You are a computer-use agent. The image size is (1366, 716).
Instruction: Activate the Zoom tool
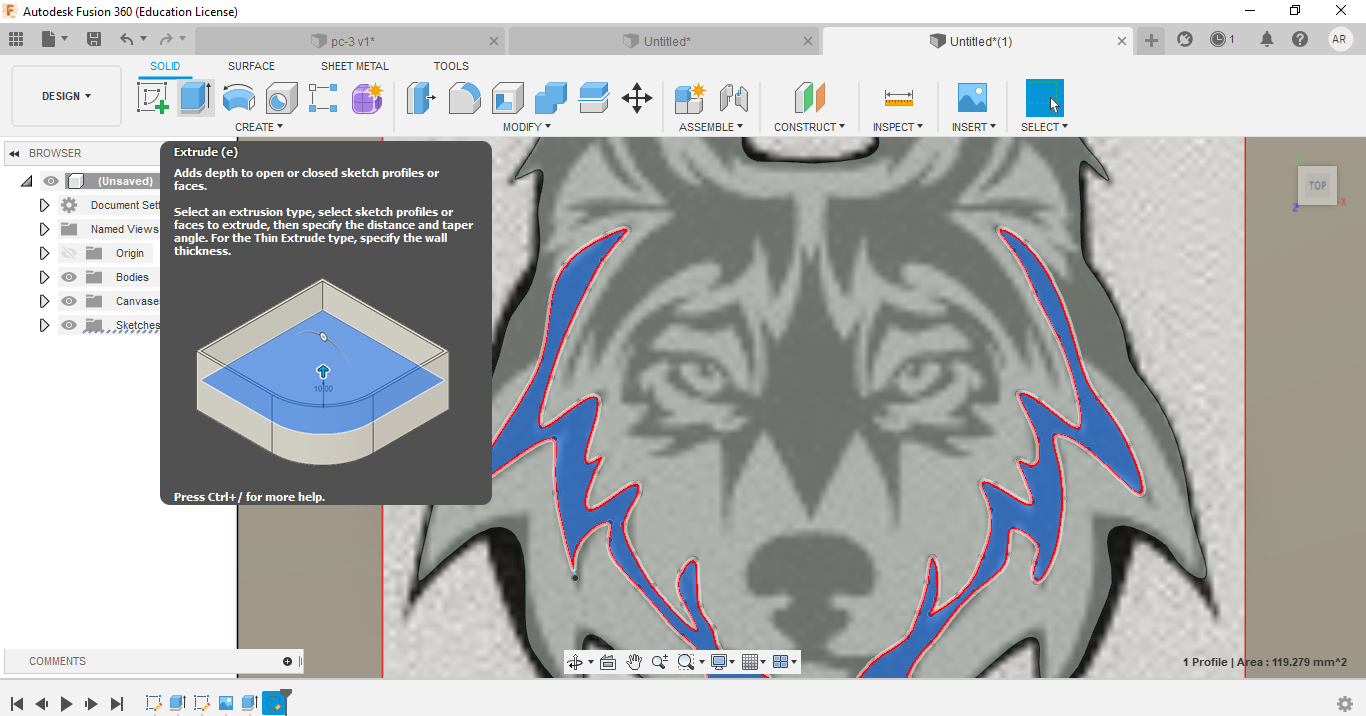[x=660, y=662]
